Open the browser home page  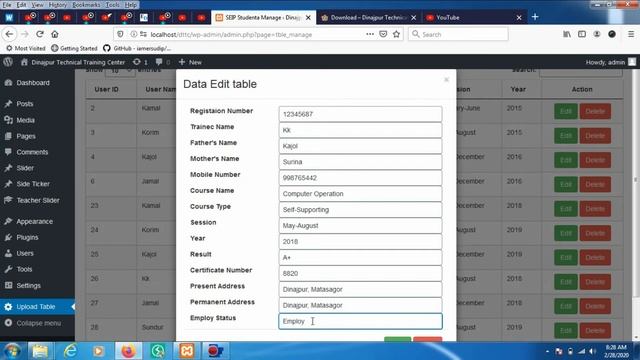point(55,34)
